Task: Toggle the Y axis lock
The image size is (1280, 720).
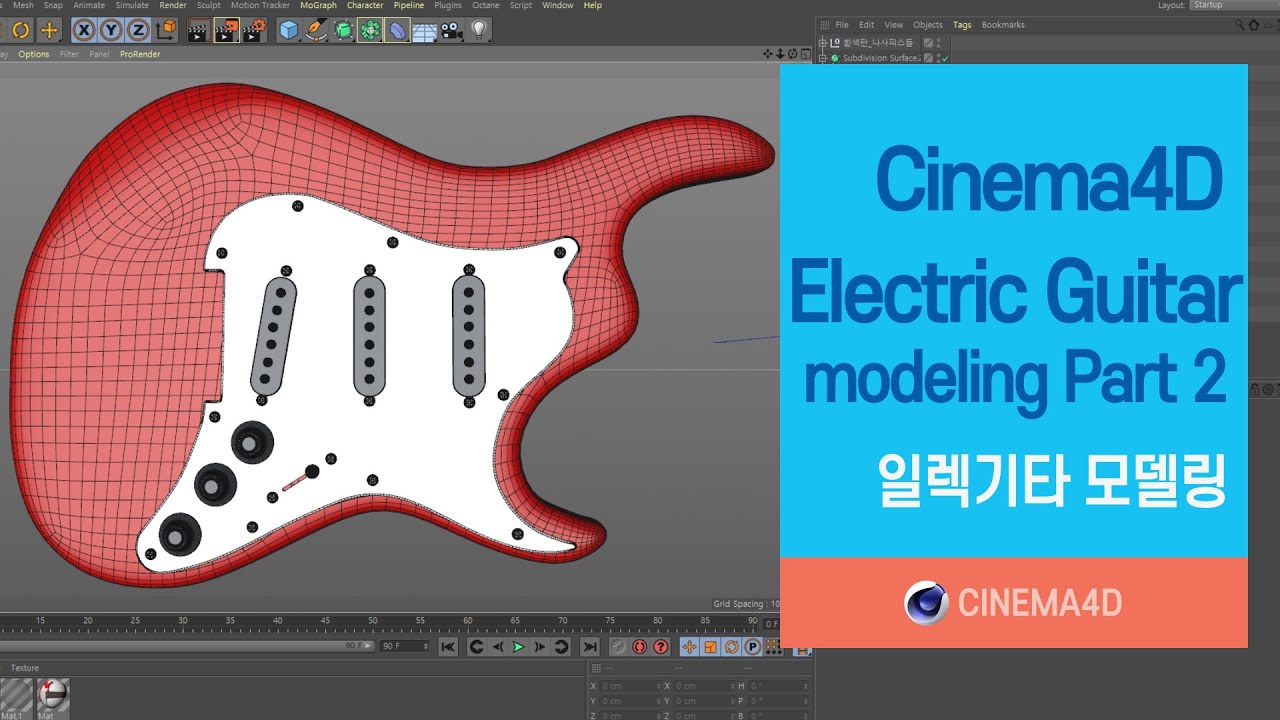Action: [x=112, y=30]
